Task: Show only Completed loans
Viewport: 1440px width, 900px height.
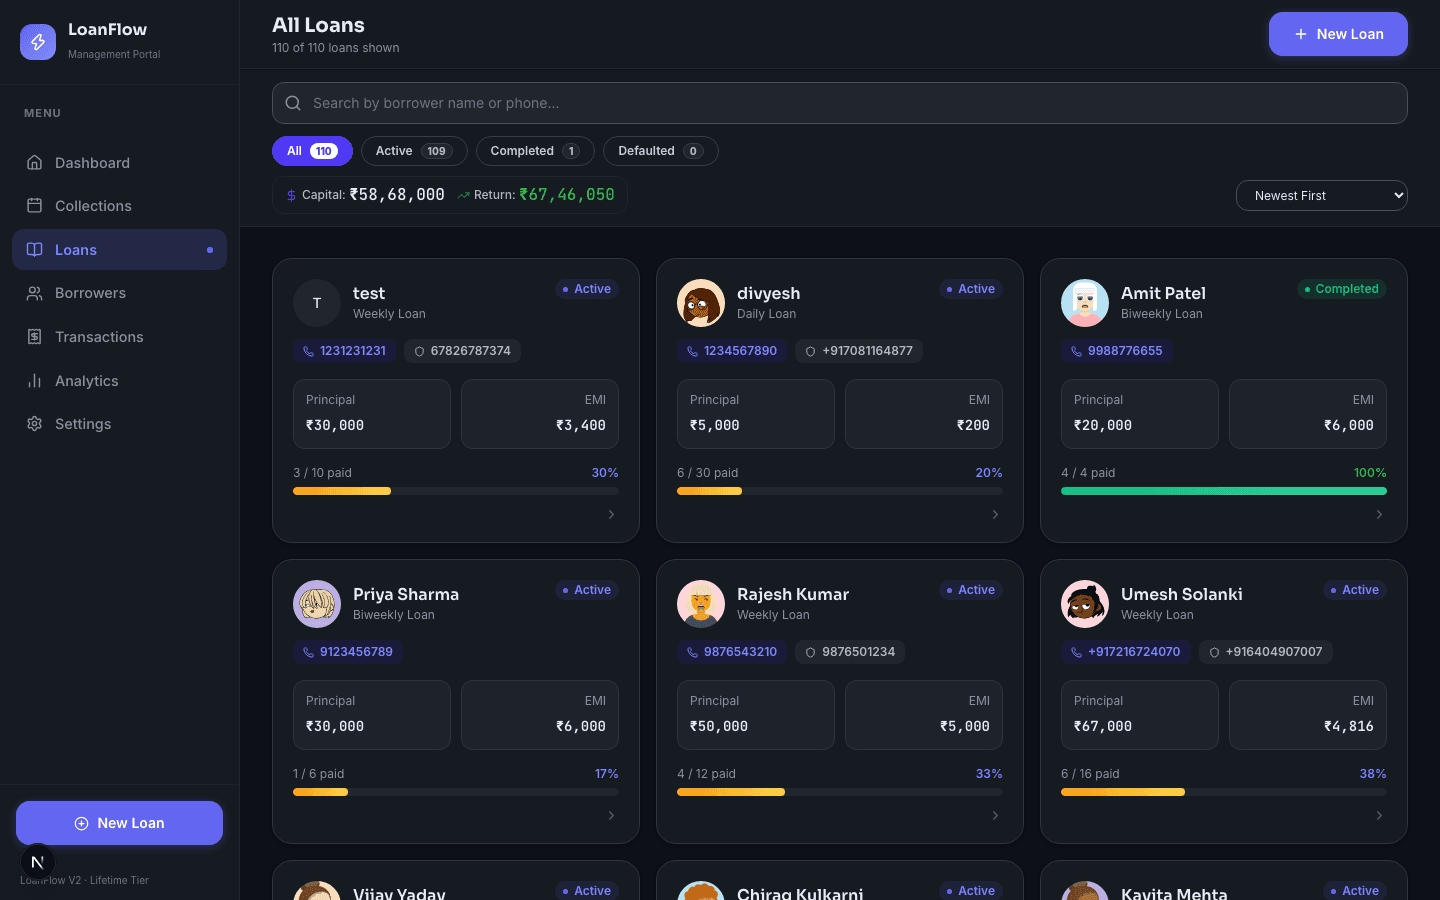Action: click(x=535, y=151)
